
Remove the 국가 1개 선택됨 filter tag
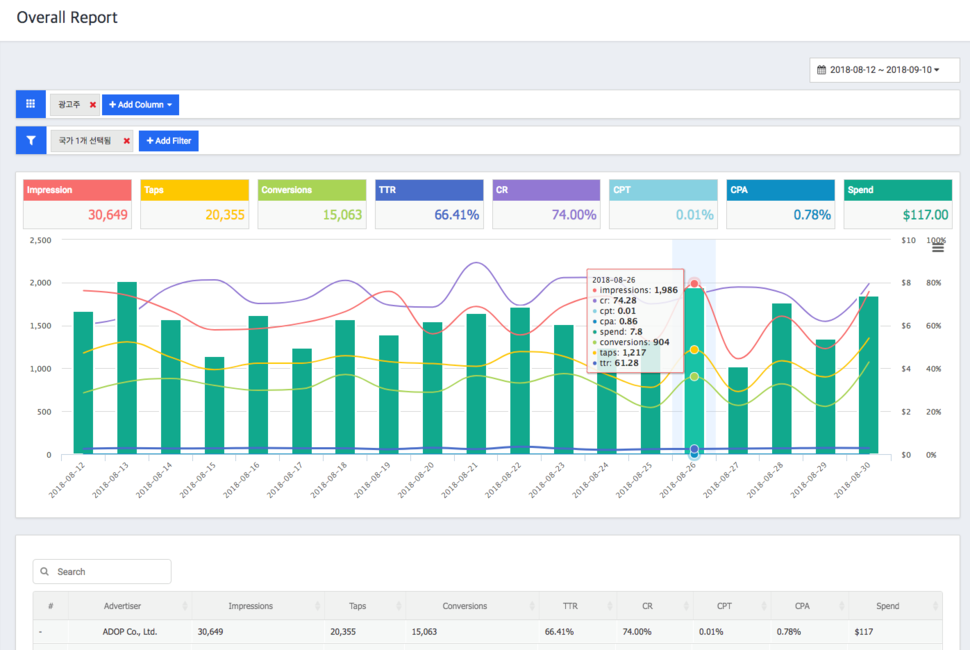pos(126,141)
